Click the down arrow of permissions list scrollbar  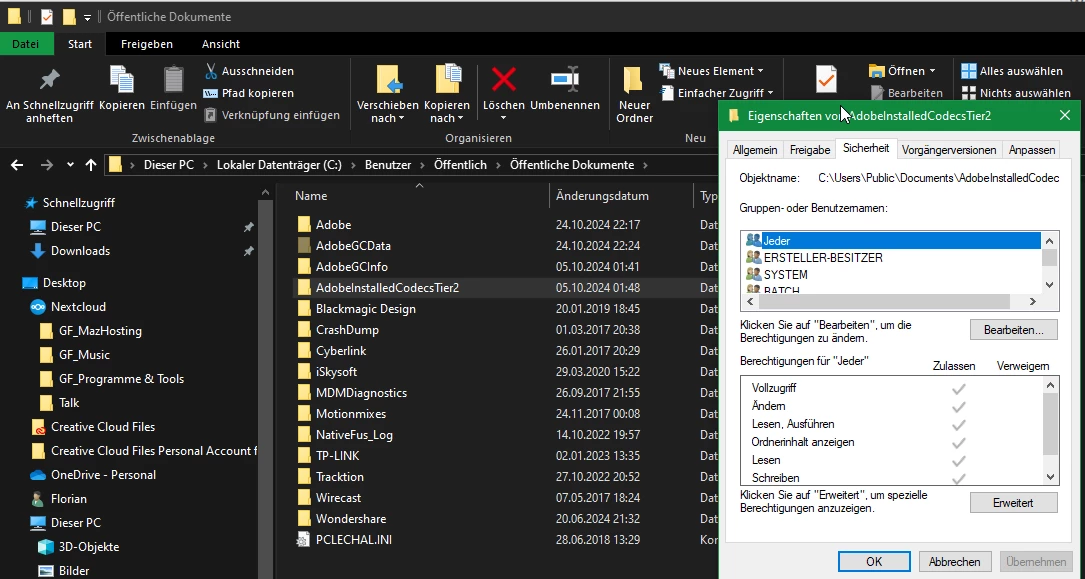(x=1050, y=477)
